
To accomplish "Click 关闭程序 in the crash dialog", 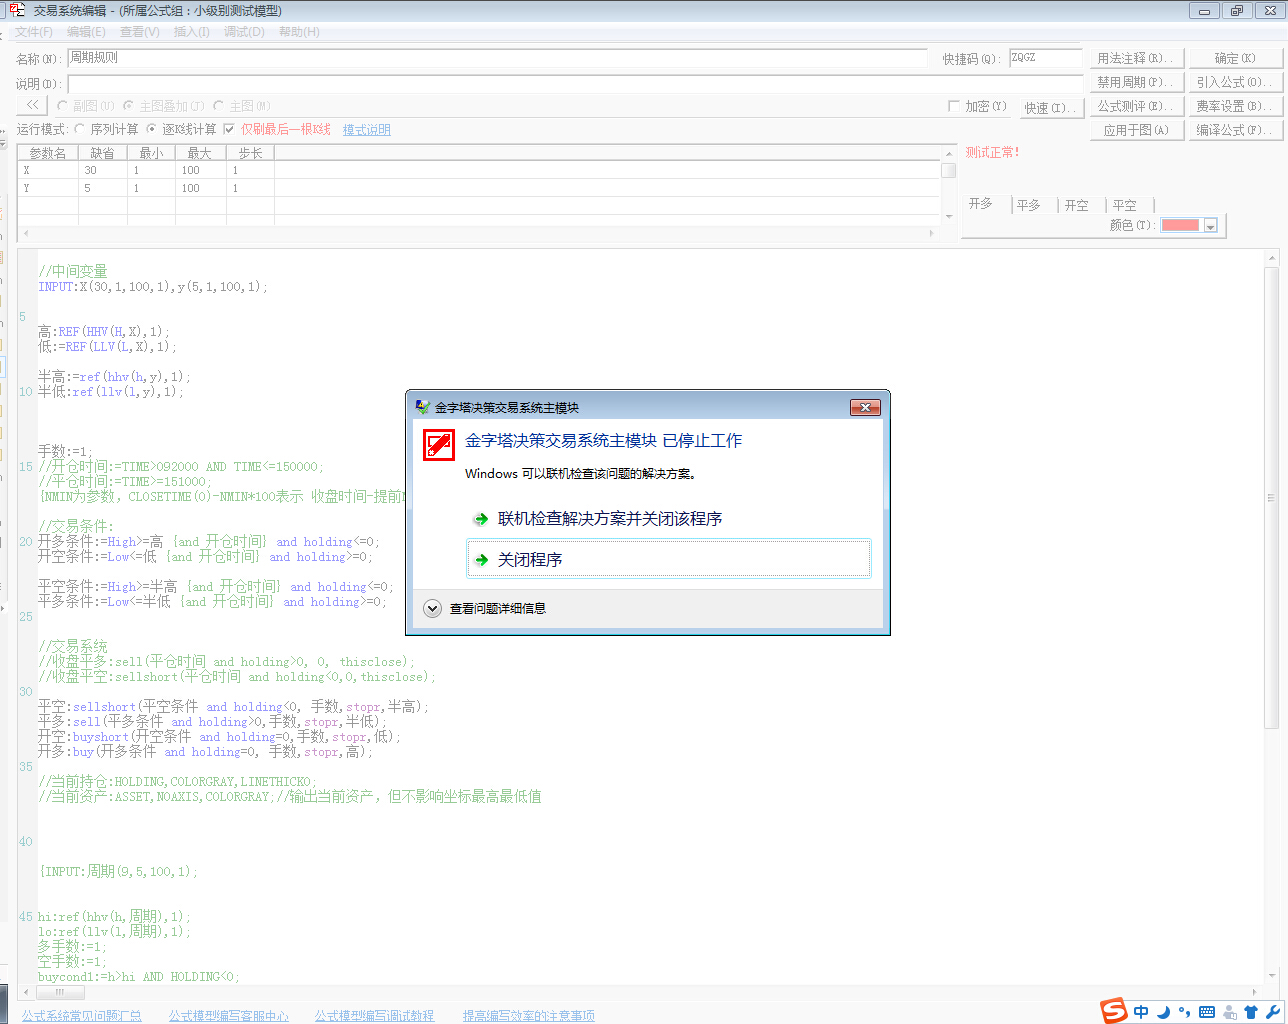I will pyautogui.click(x=668, y=559).
